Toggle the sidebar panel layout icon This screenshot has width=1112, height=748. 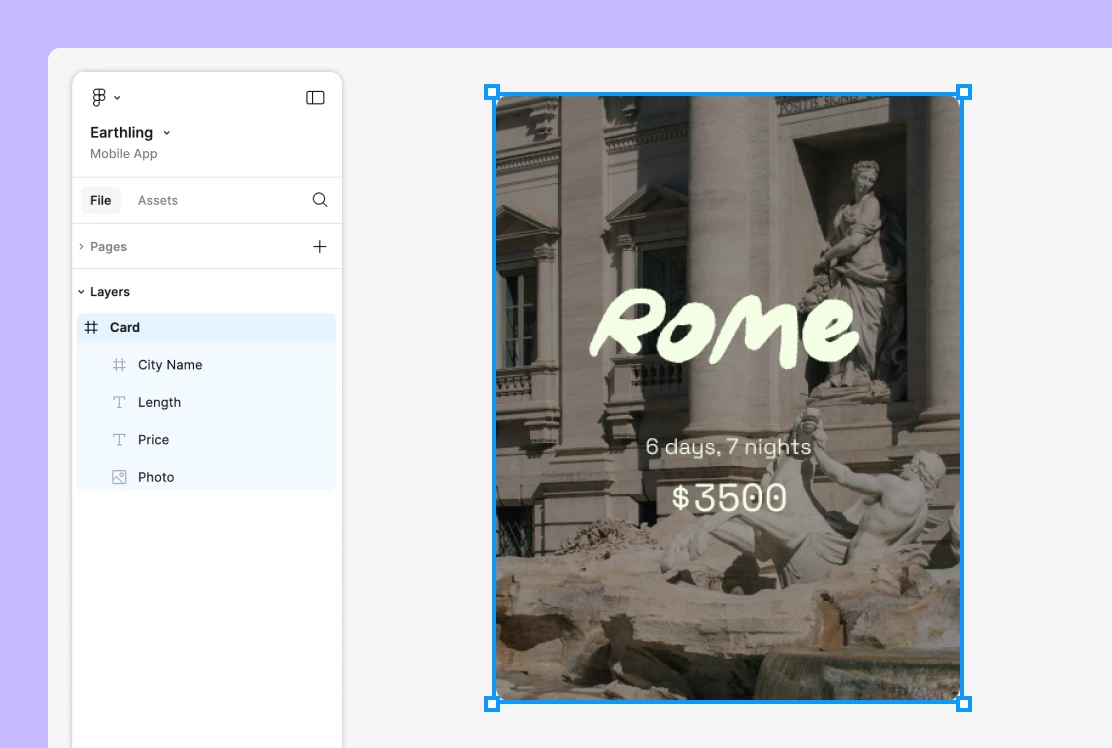click(x=315, y=98)
